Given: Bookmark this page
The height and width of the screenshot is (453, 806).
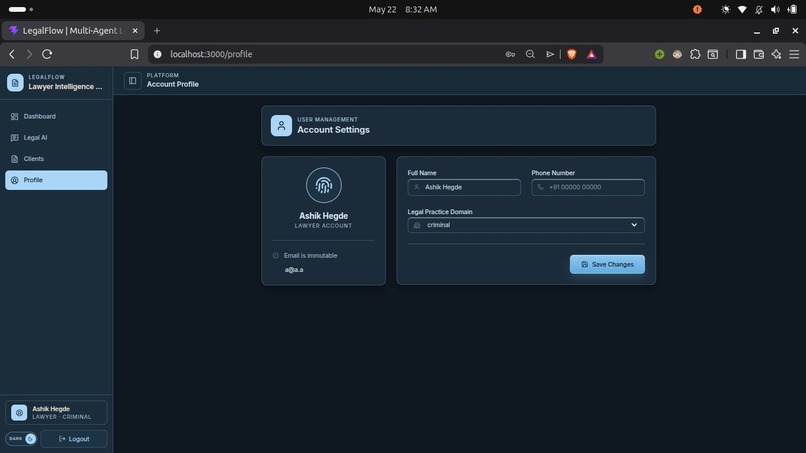Looking at the screenshot, I should 134,54.
